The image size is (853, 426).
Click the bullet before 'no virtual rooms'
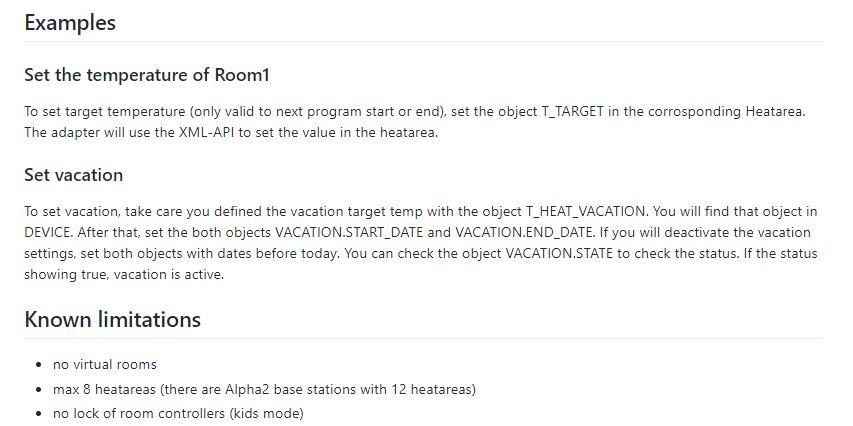click(38, 365)
